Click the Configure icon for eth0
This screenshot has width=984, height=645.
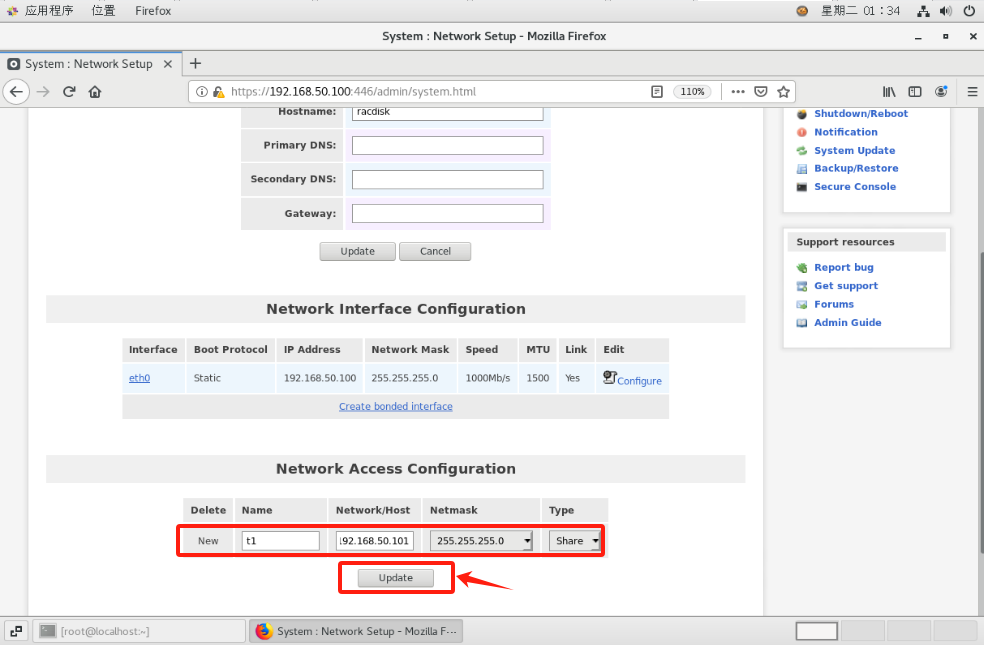609,377
